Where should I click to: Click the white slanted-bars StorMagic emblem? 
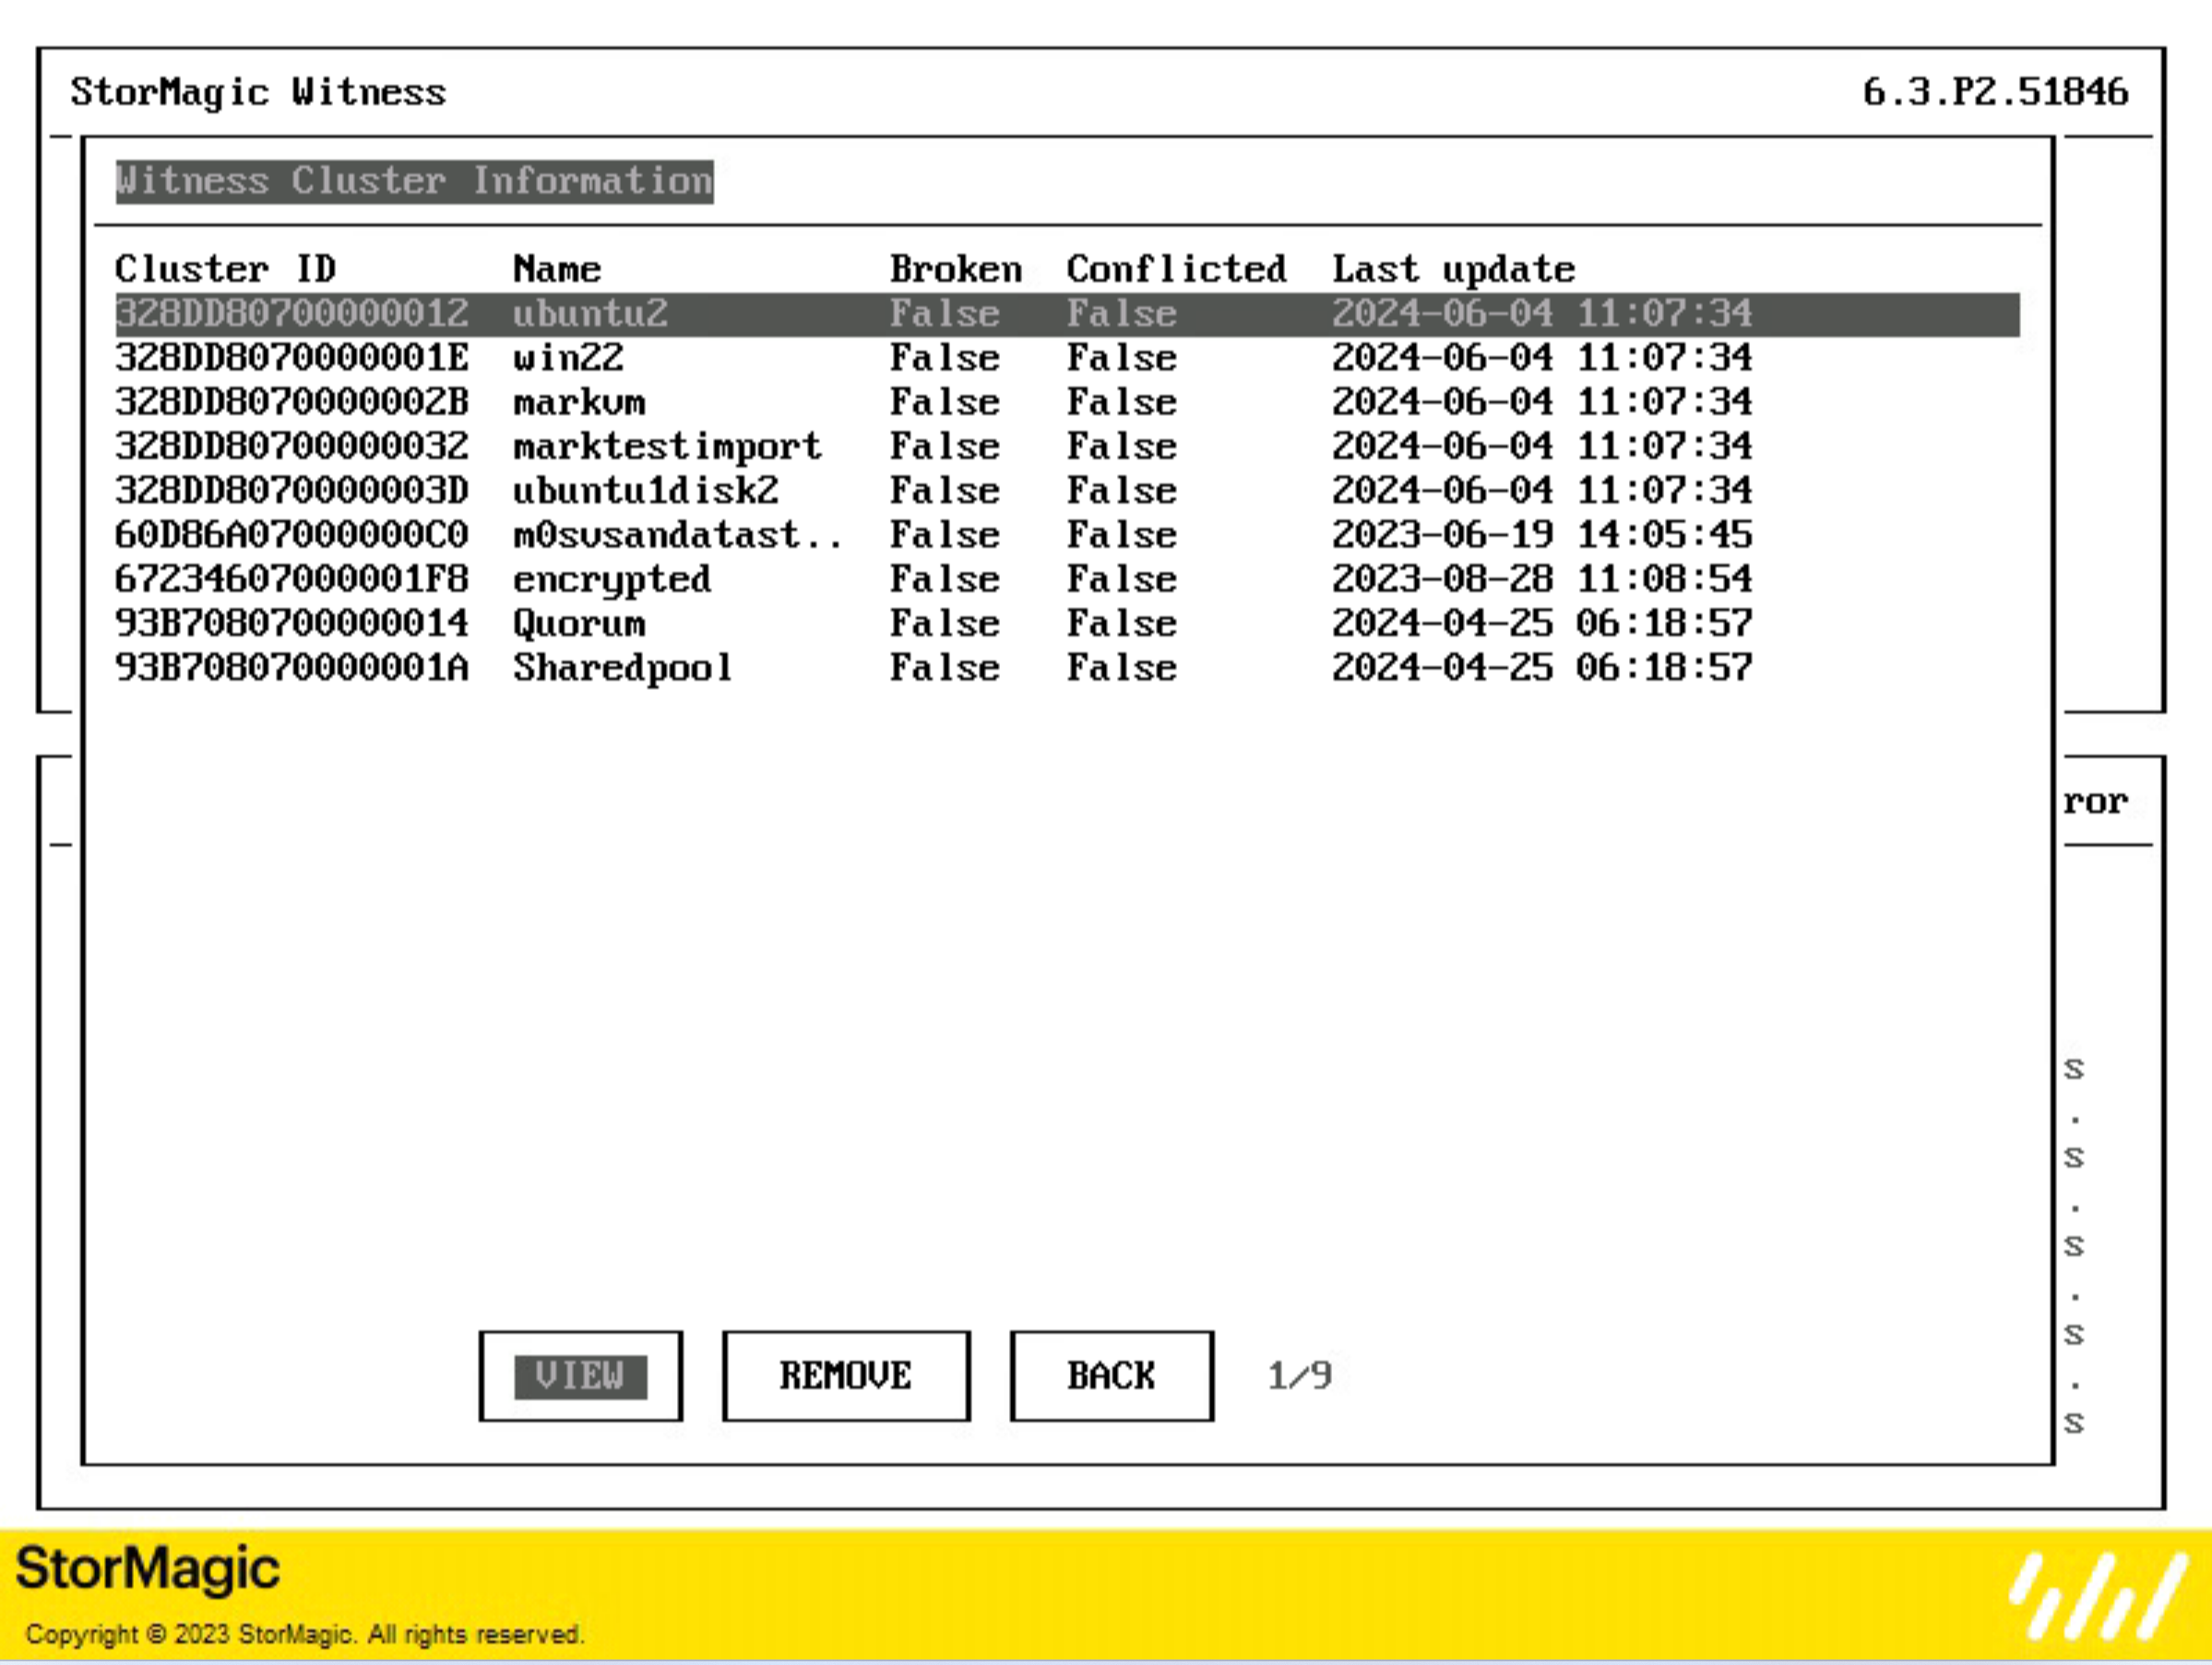coord(2098,1595)
